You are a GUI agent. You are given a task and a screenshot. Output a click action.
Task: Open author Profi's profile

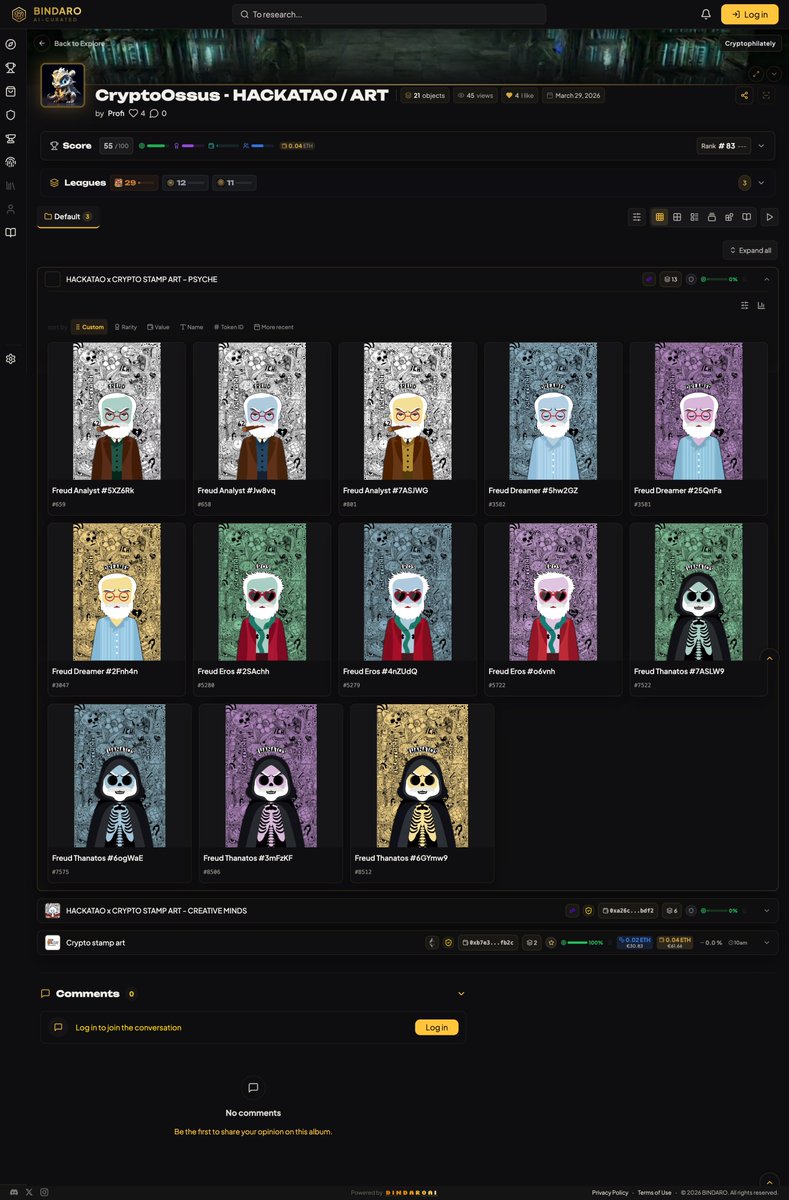pyautogui.click(x=116, y=113)
